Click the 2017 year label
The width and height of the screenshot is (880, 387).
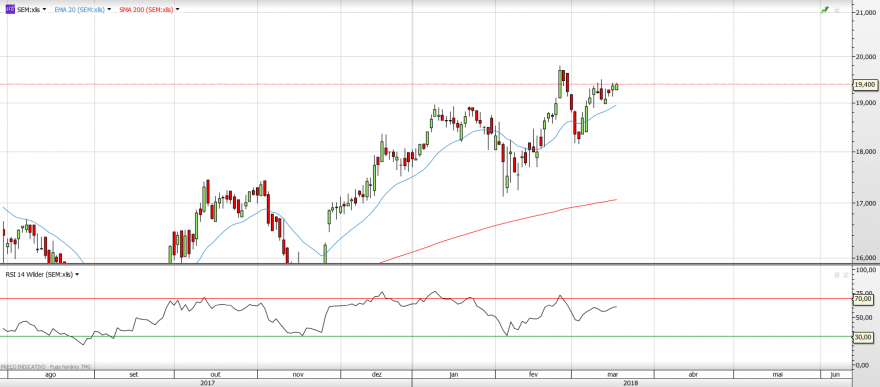207,383
